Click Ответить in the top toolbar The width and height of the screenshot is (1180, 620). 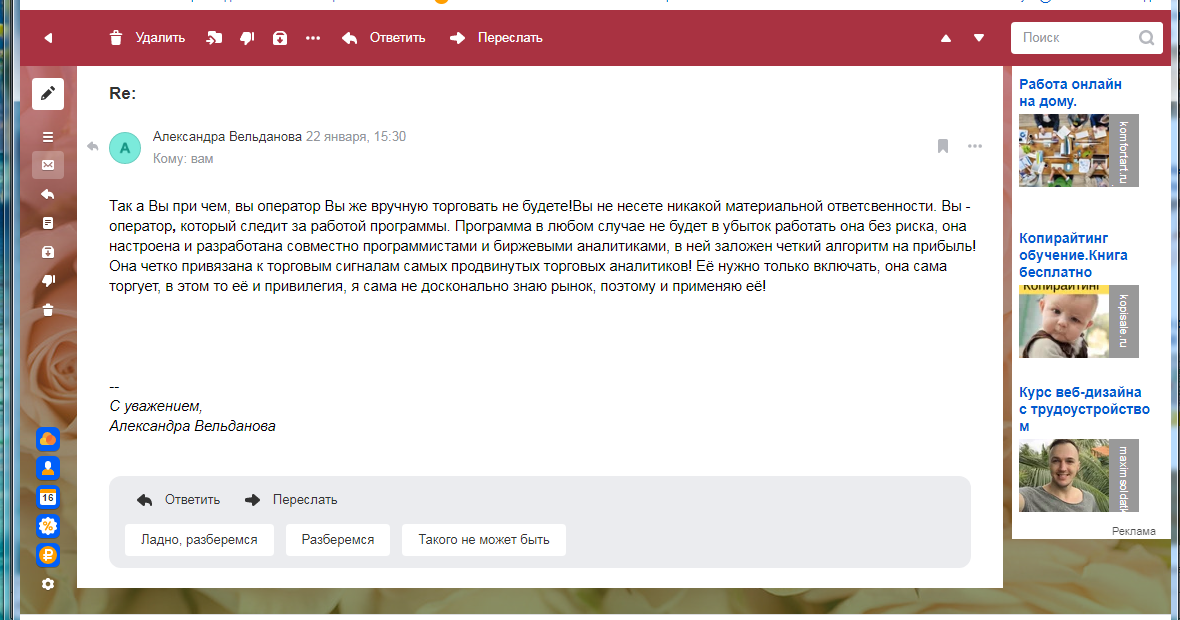pyautogui.click(x=383, y=38)
